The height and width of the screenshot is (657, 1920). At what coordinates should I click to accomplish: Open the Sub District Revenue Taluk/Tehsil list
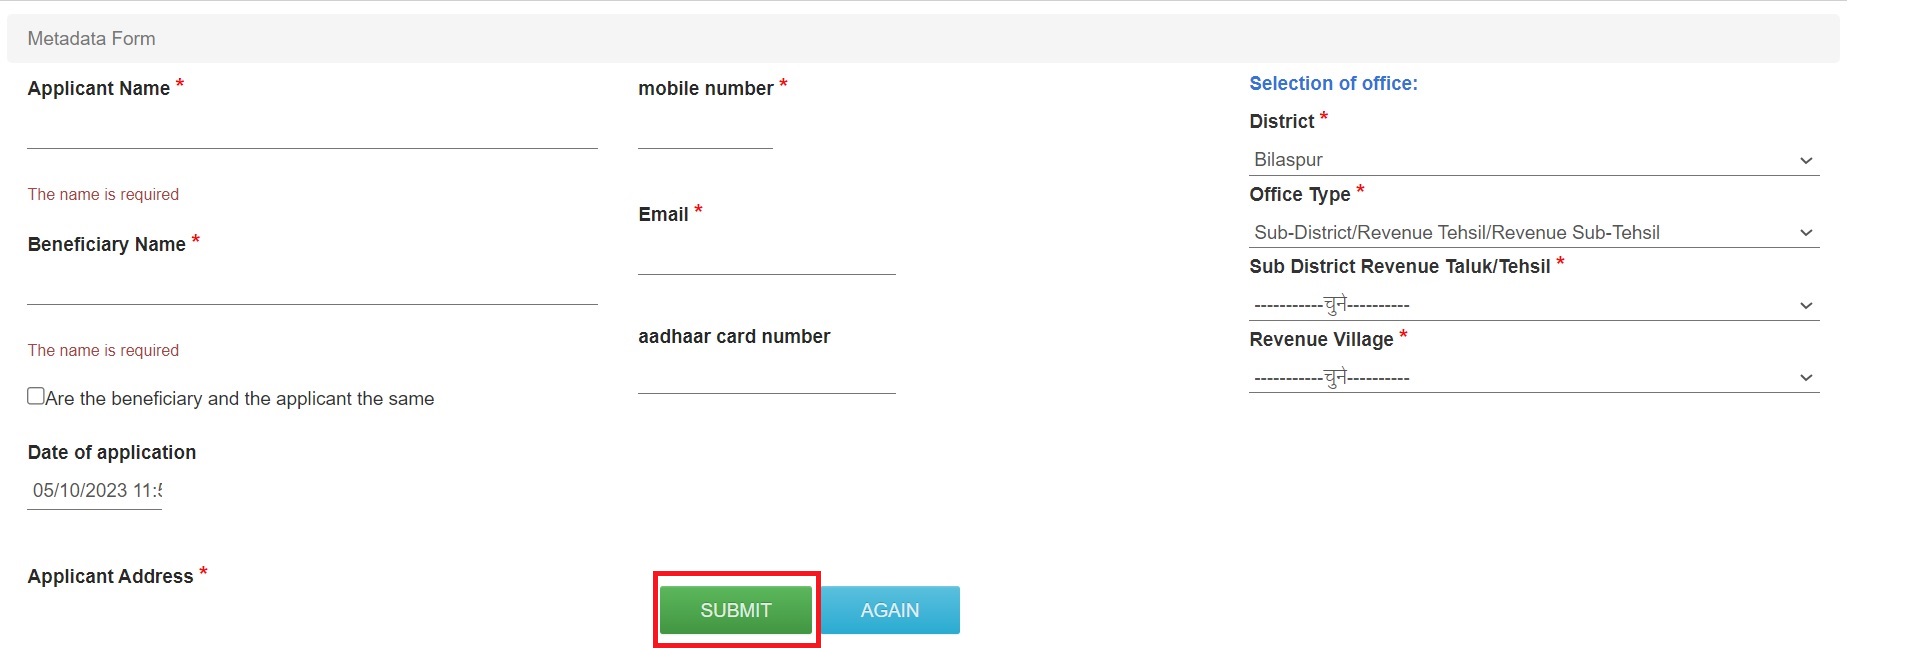pyautogui.click(x=1530, y=305)
